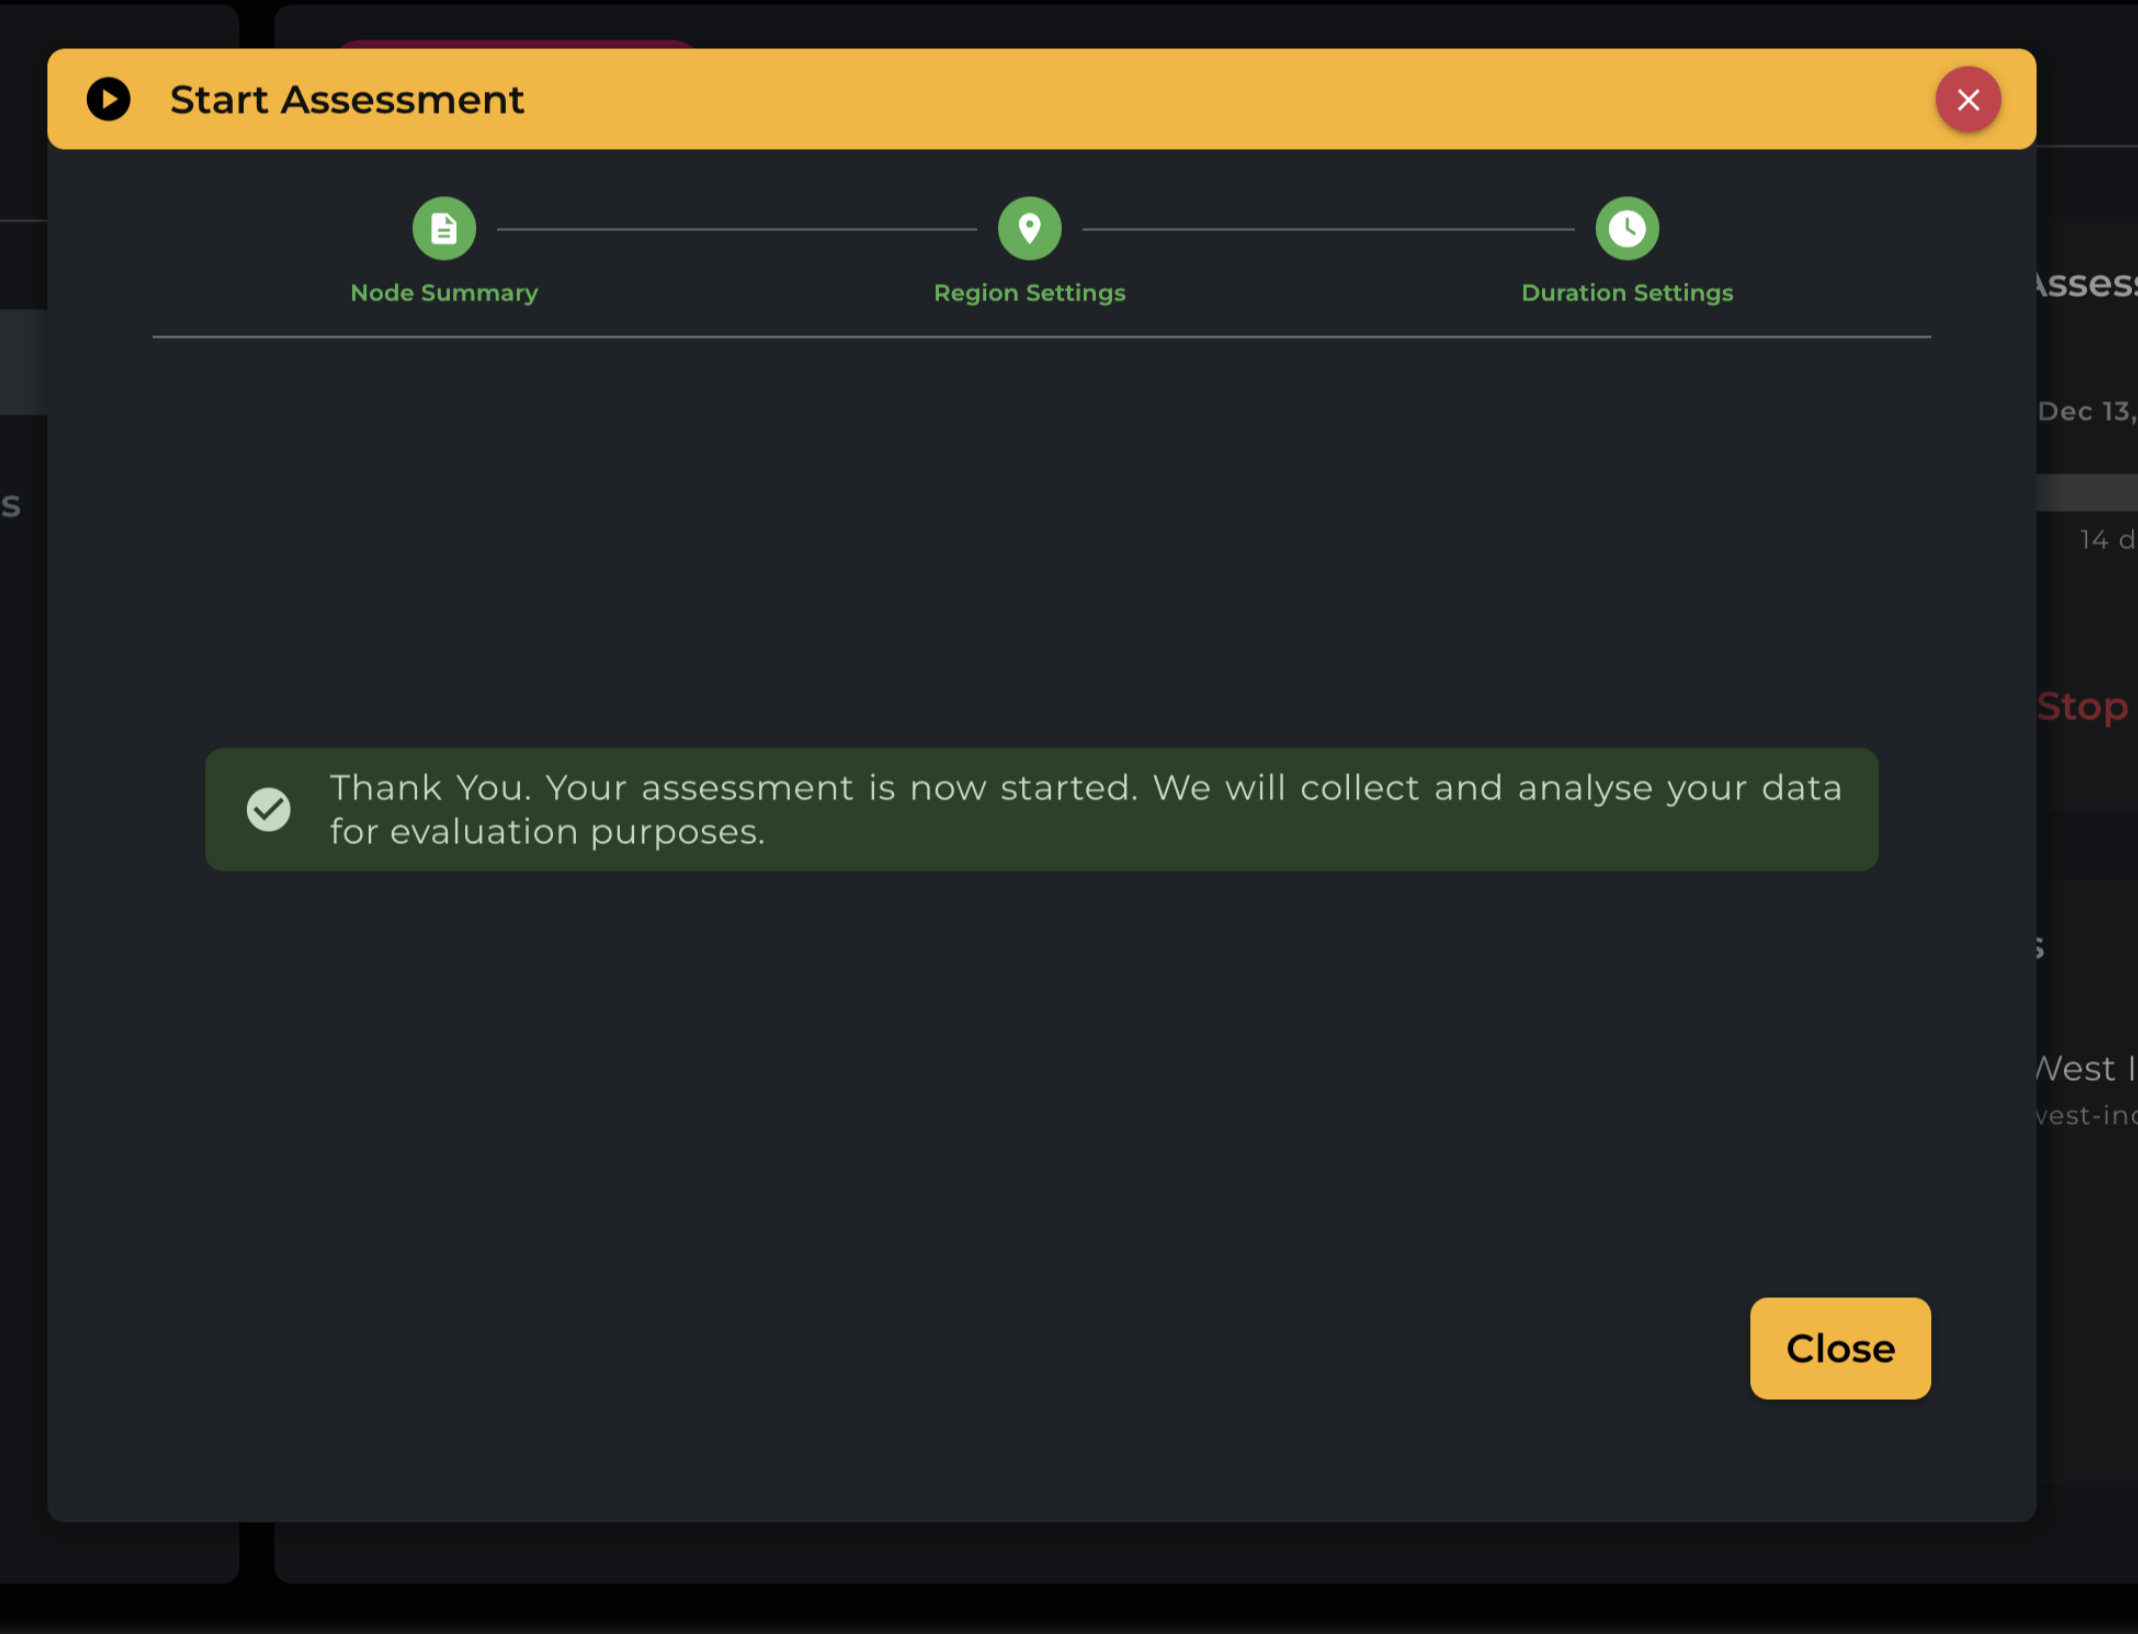Close the dialog with the red X

(1967, 99)
